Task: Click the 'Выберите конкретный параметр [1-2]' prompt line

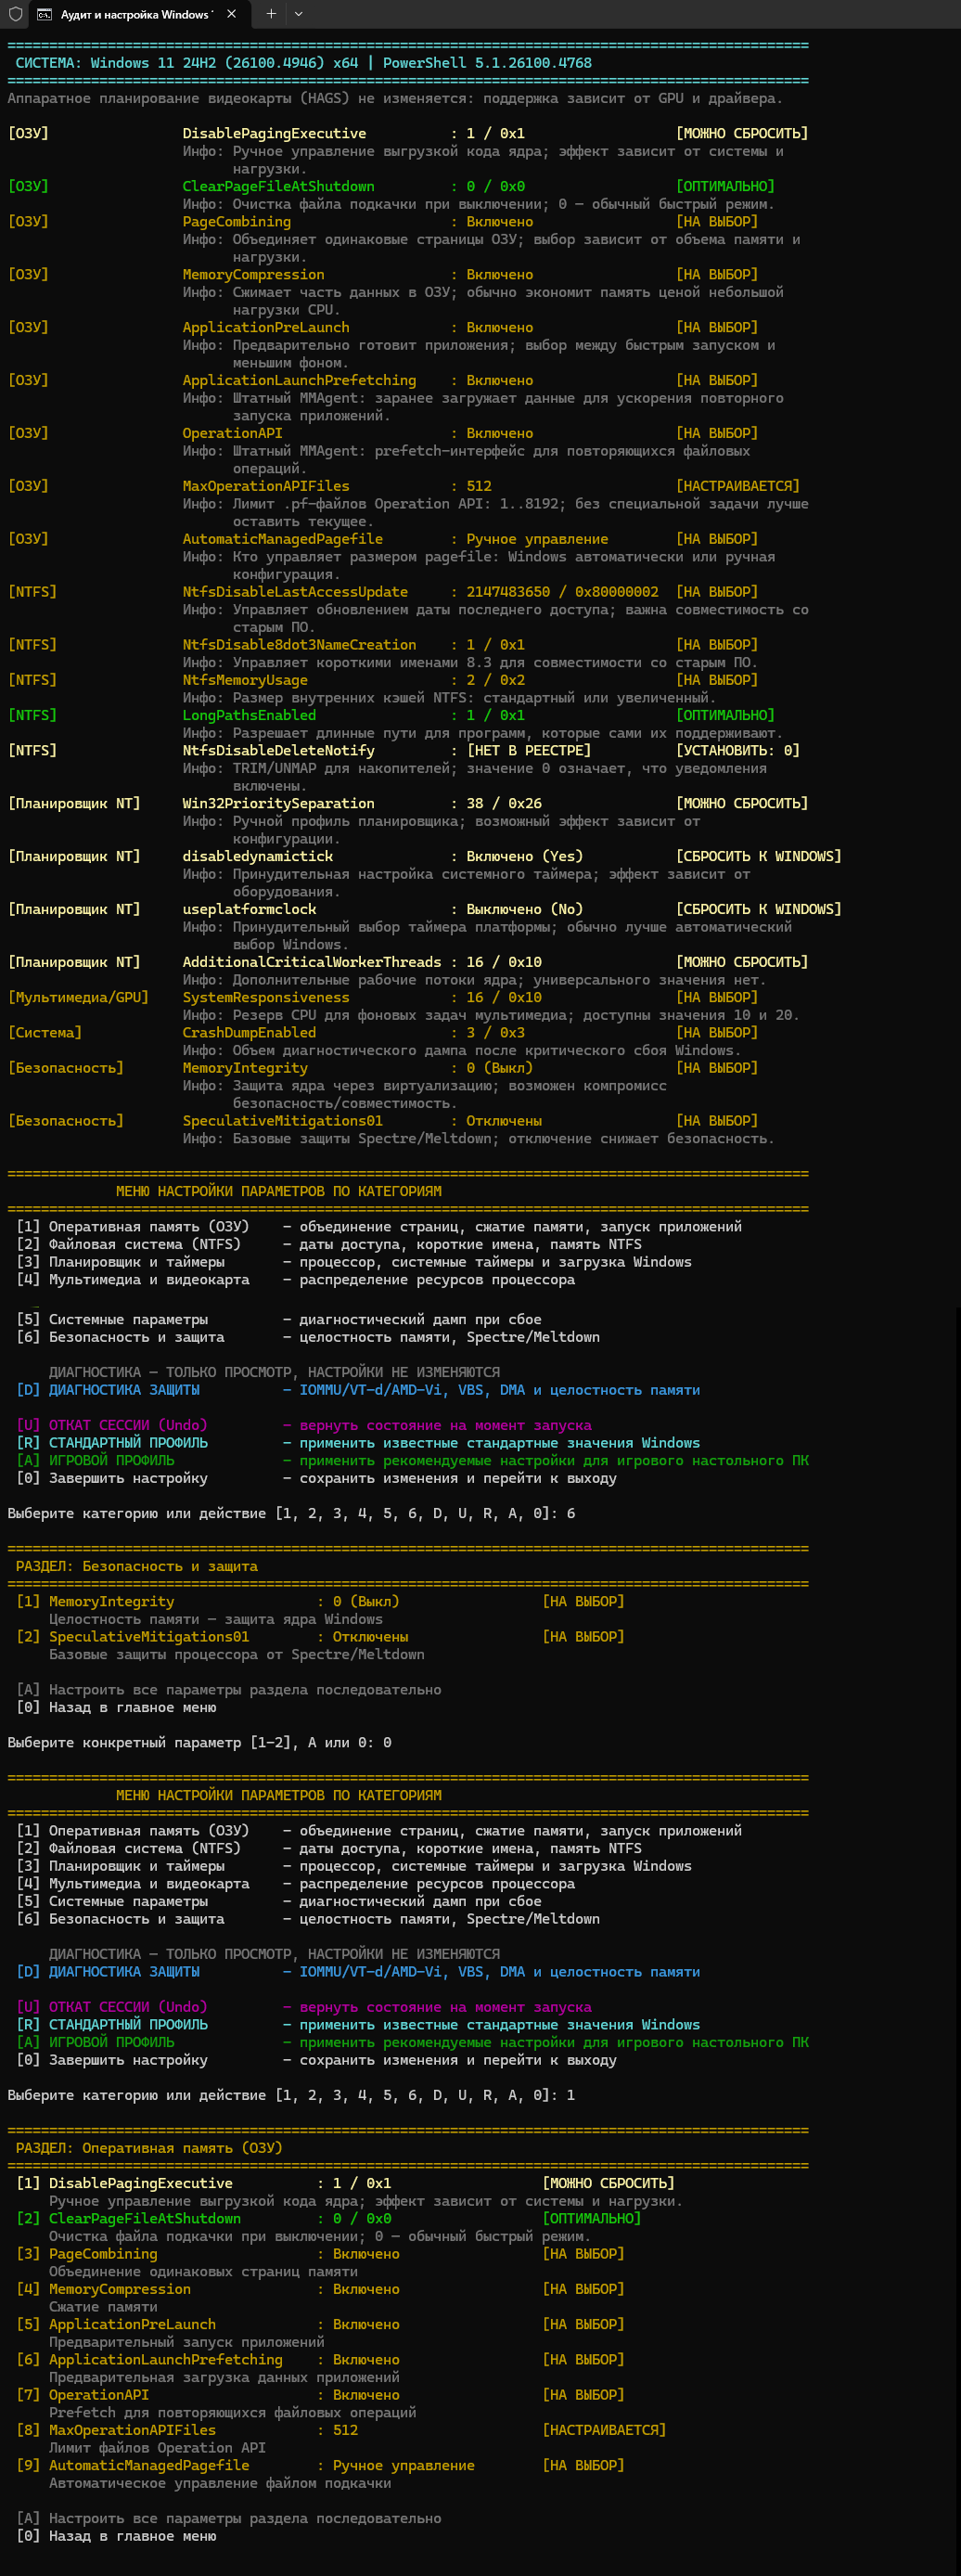Action: (x=199, y=1742)
